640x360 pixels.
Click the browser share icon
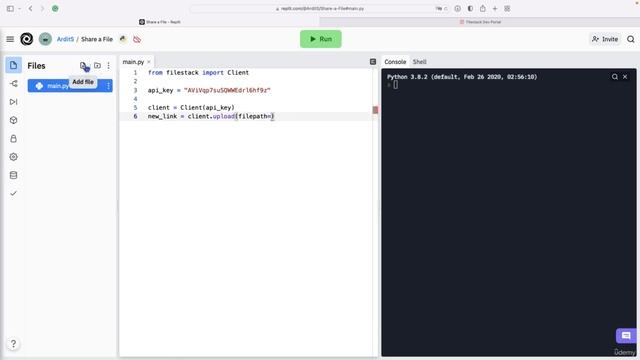click(482, 8)
